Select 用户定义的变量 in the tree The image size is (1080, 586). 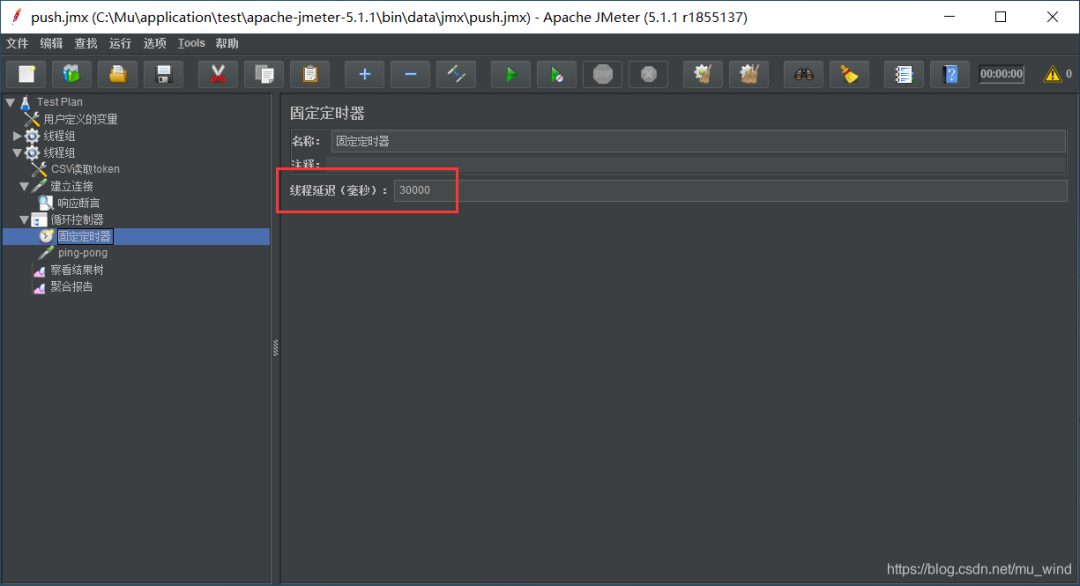(81, 119)
